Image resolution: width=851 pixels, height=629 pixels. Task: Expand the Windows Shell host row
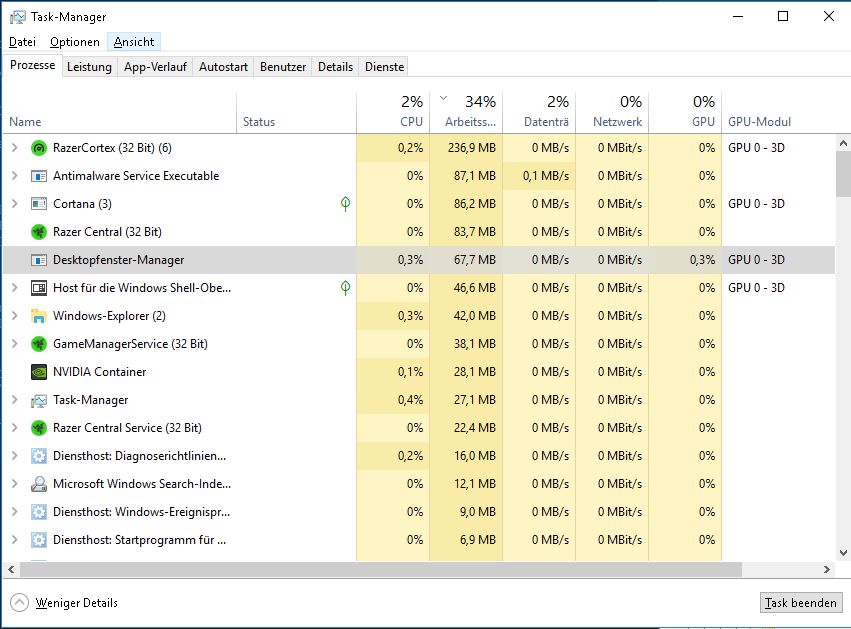(15, 288)
